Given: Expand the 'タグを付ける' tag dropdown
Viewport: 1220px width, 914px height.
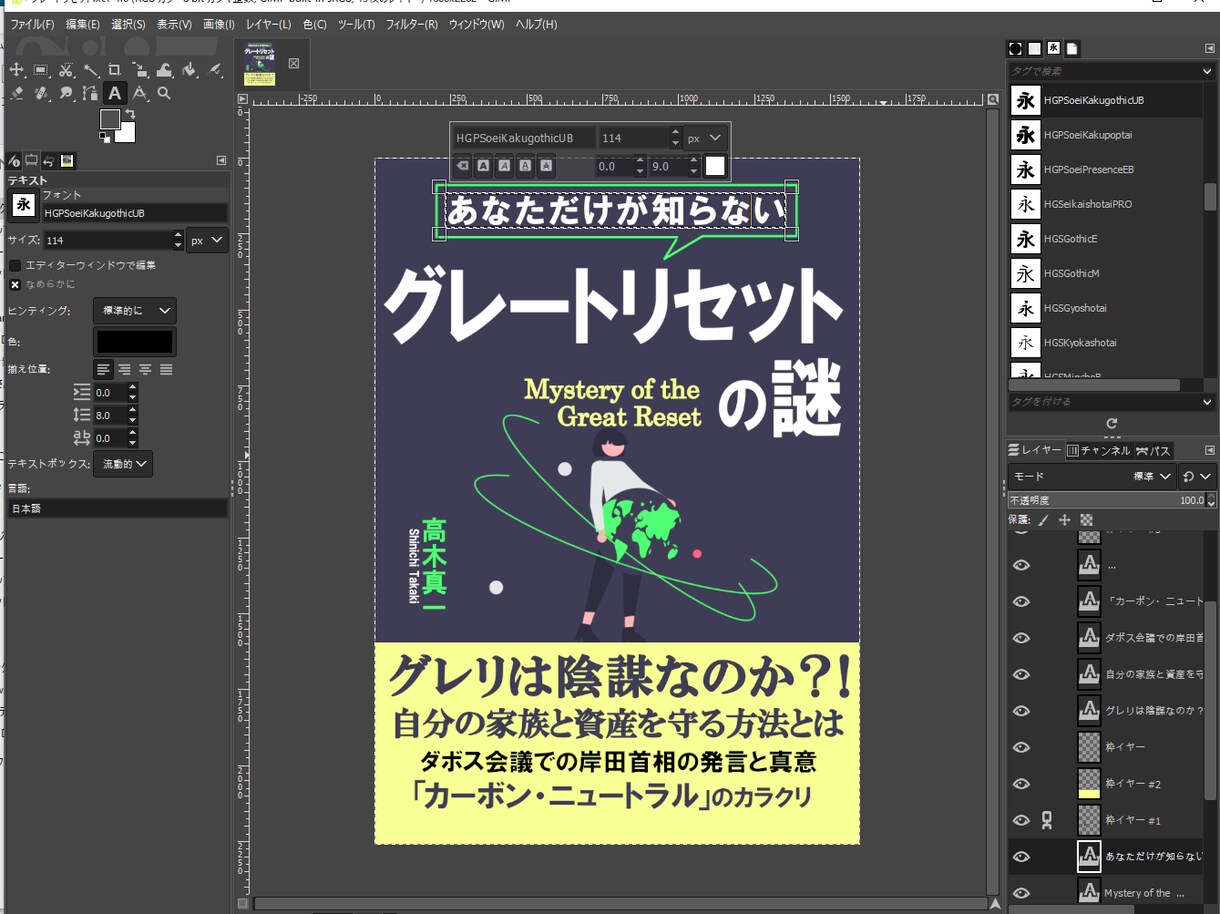Looking at the screenshot, I should click(1207, 401).
